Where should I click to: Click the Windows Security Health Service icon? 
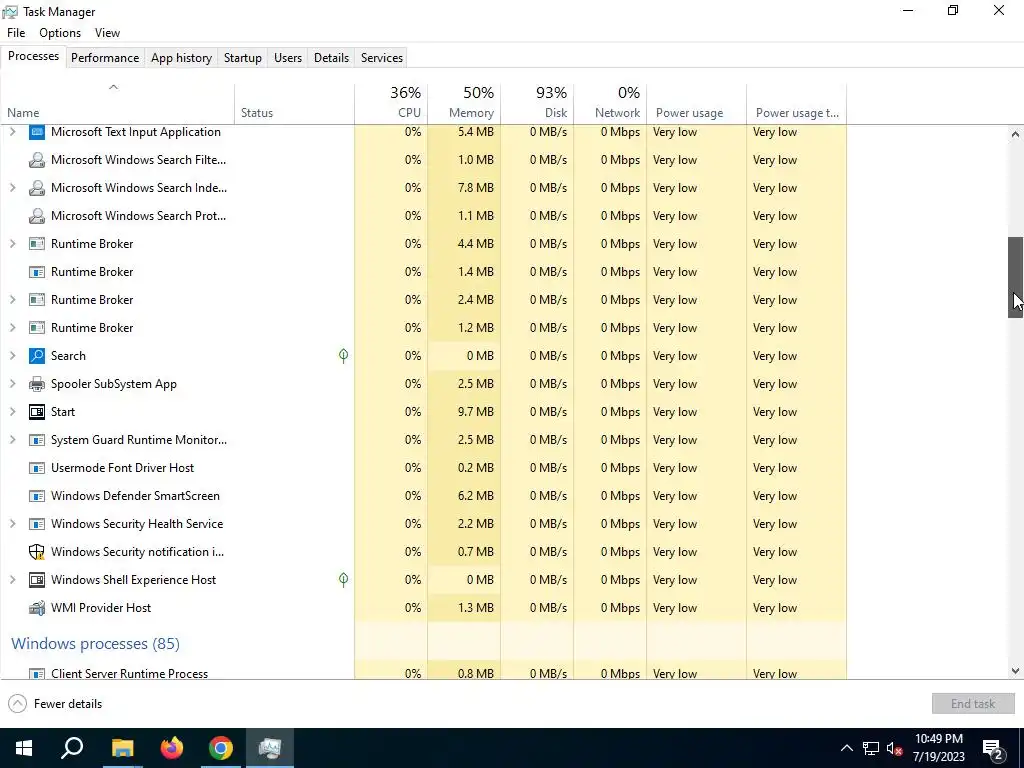tap(37, 524)
